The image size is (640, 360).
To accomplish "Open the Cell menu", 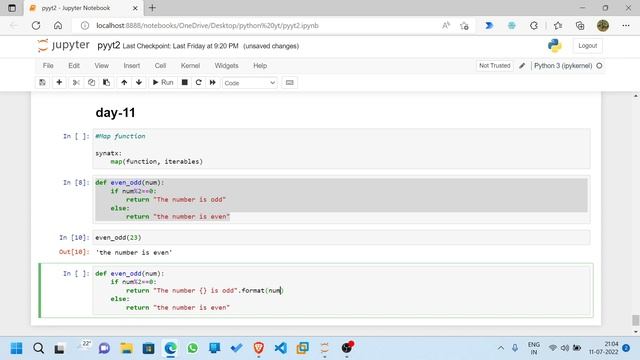I will 160,66.
